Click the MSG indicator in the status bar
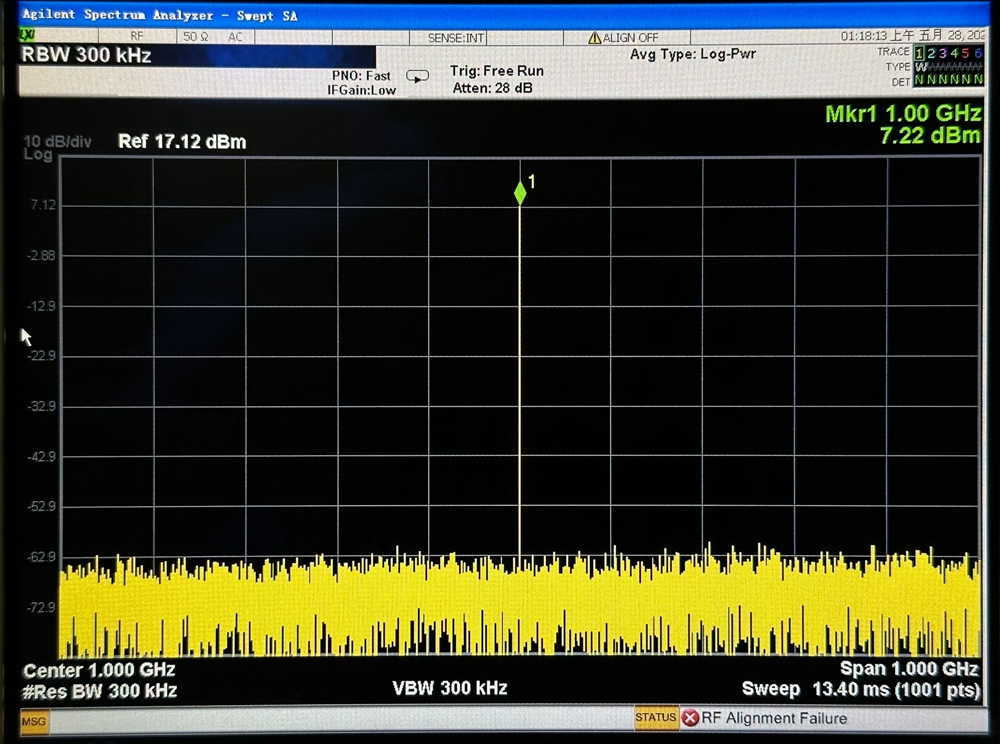Screen dimensions: 1000x744 coord(34,721)
